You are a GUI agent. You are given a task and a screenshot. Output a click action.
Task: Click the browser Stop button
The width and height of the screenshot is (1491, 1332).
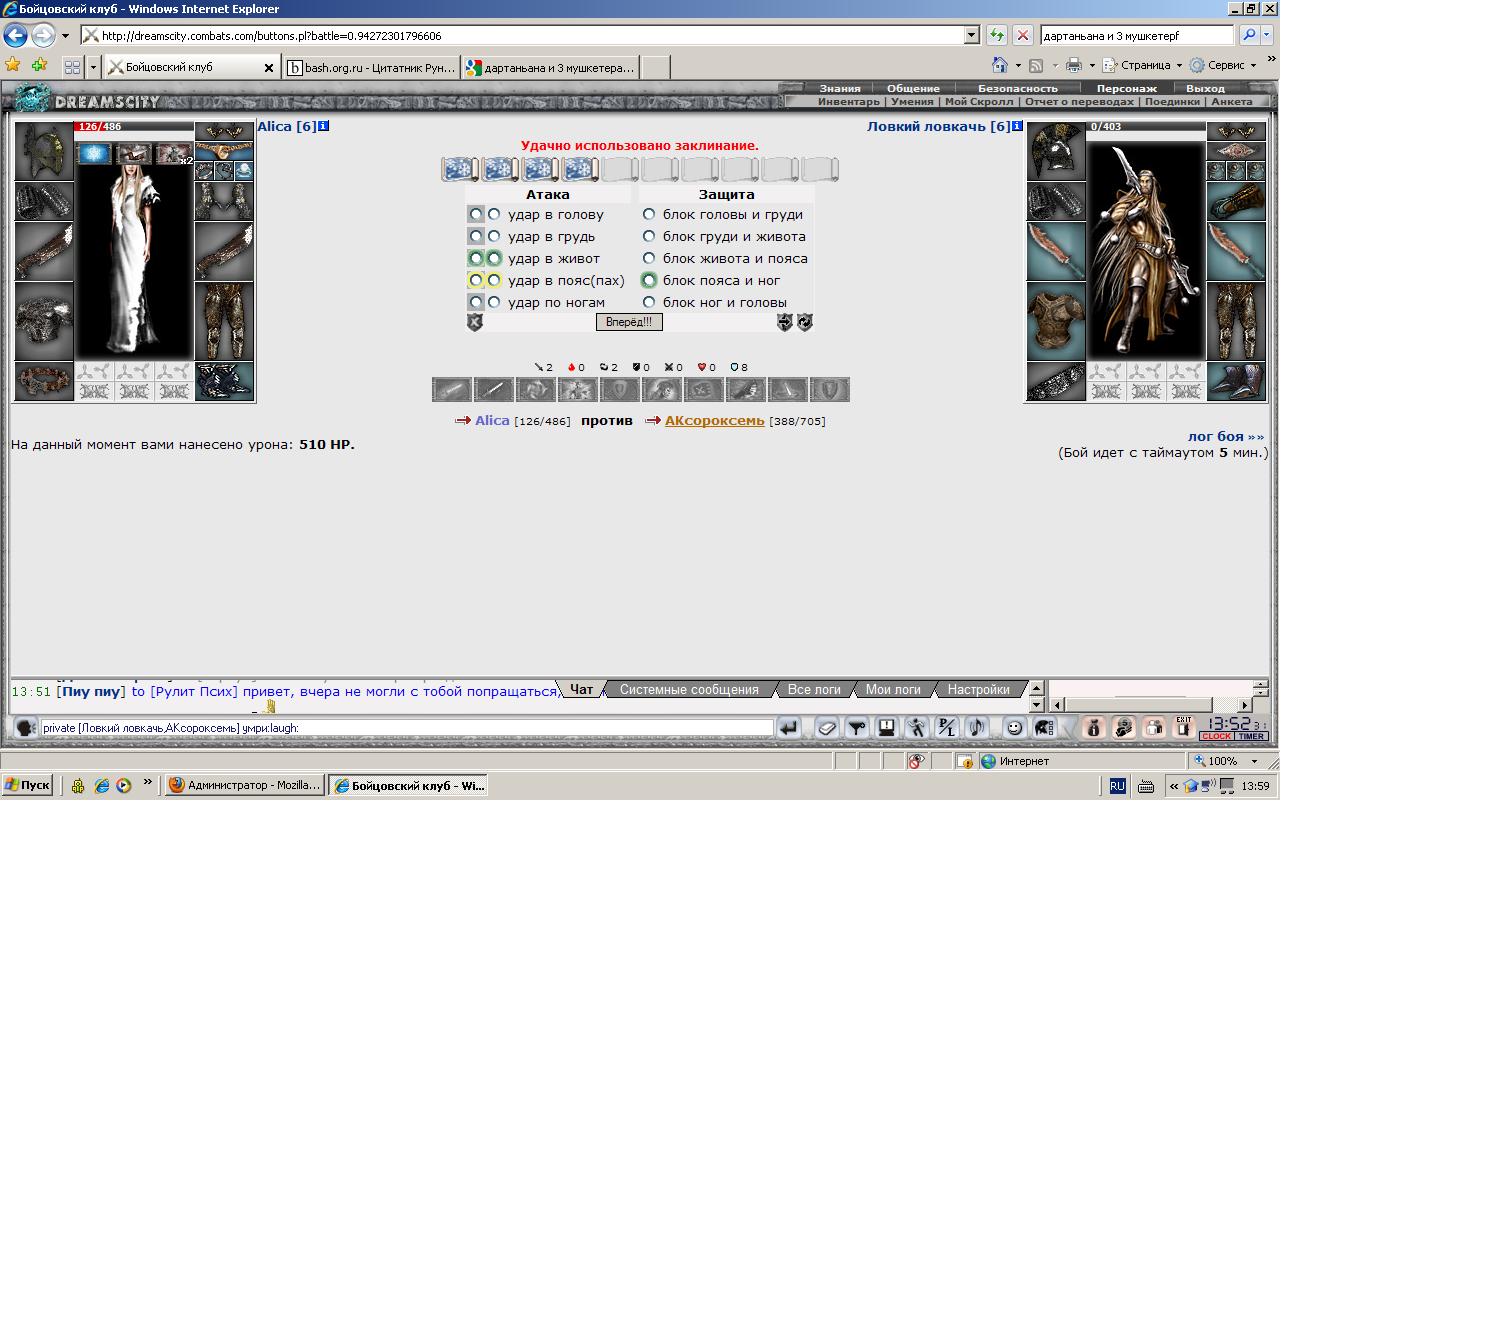pyautogui.click(x=1023, y=35)
